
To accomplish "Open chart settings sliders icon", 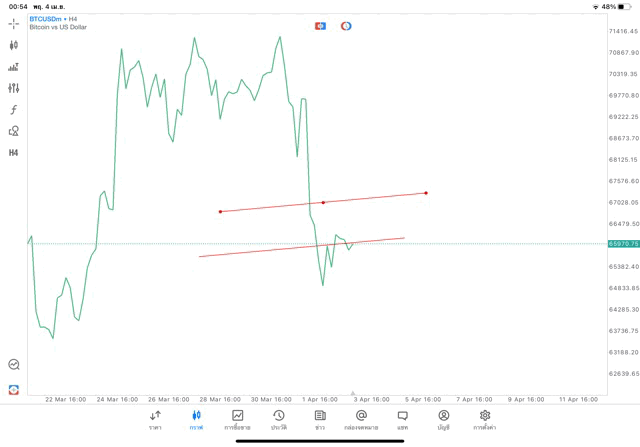I will click(14, 88).
